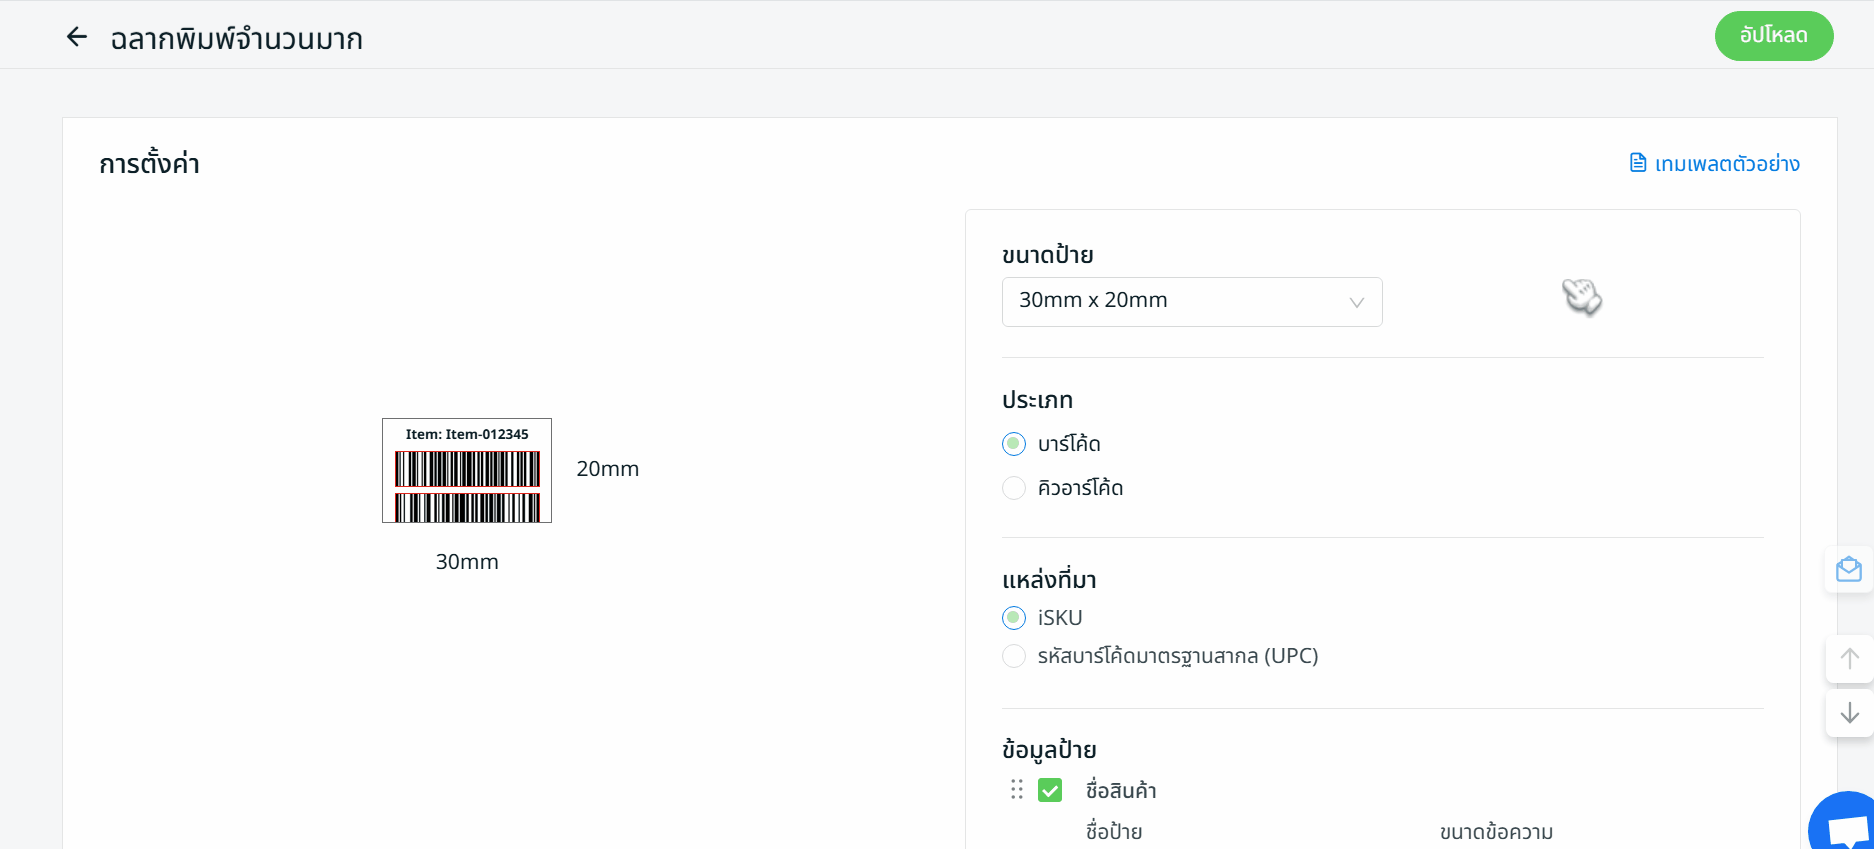Image resolution: width=1874 pixels, height=849 pixels.
Task: Select the บาร์โค้ด radio option
Action: click(x=1014, y=444)
